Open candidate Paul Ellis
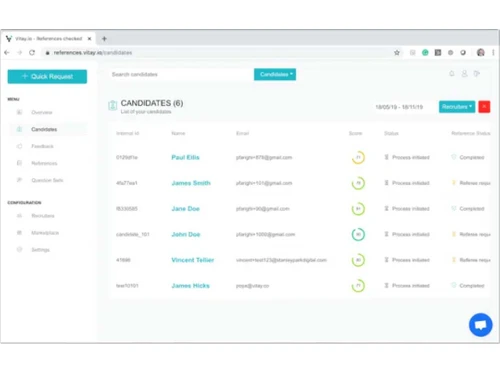The height and width of the screenshot is (375, 500). (185, 157)
